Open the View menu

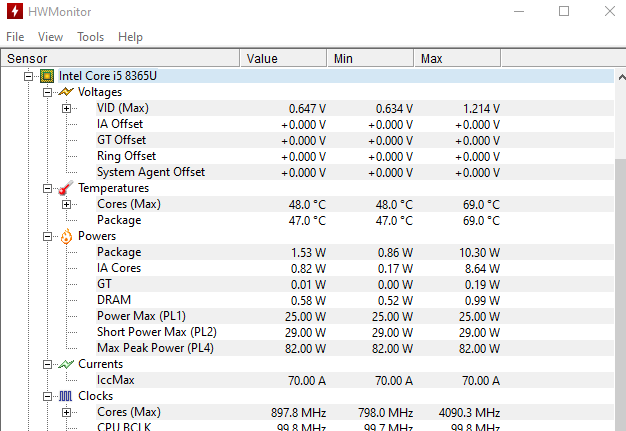(50, 37)
